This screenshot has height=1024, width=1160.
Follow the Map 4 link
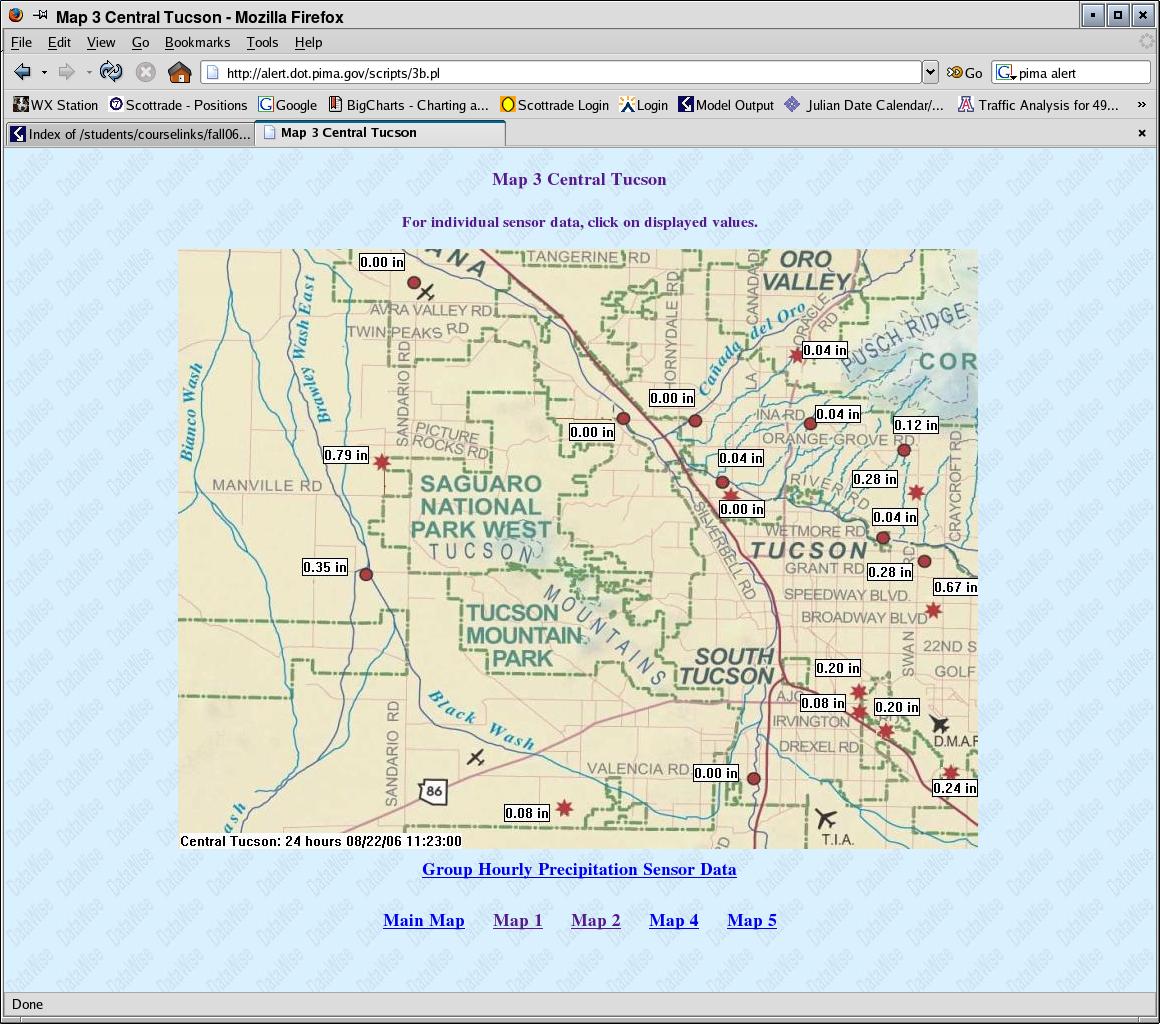pyautogui.click(x=674, y=920)
